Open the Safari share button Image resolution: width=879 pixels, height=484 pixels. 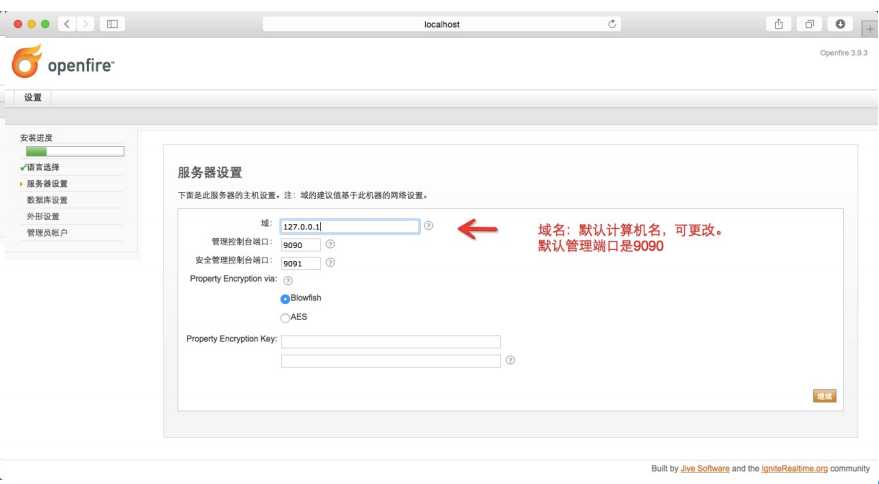pyautogui.click(x=779, y=24)
